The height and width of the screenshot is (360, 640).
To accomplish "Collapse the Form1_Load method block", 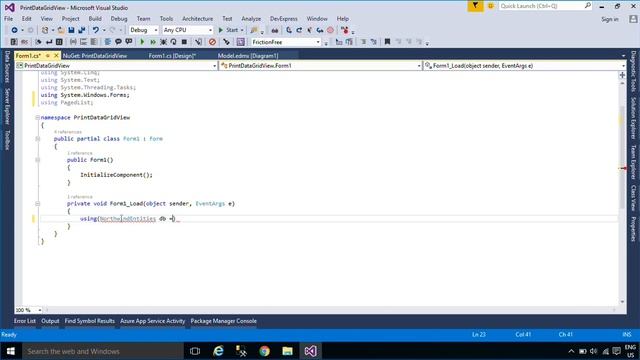I will (37, 203).
